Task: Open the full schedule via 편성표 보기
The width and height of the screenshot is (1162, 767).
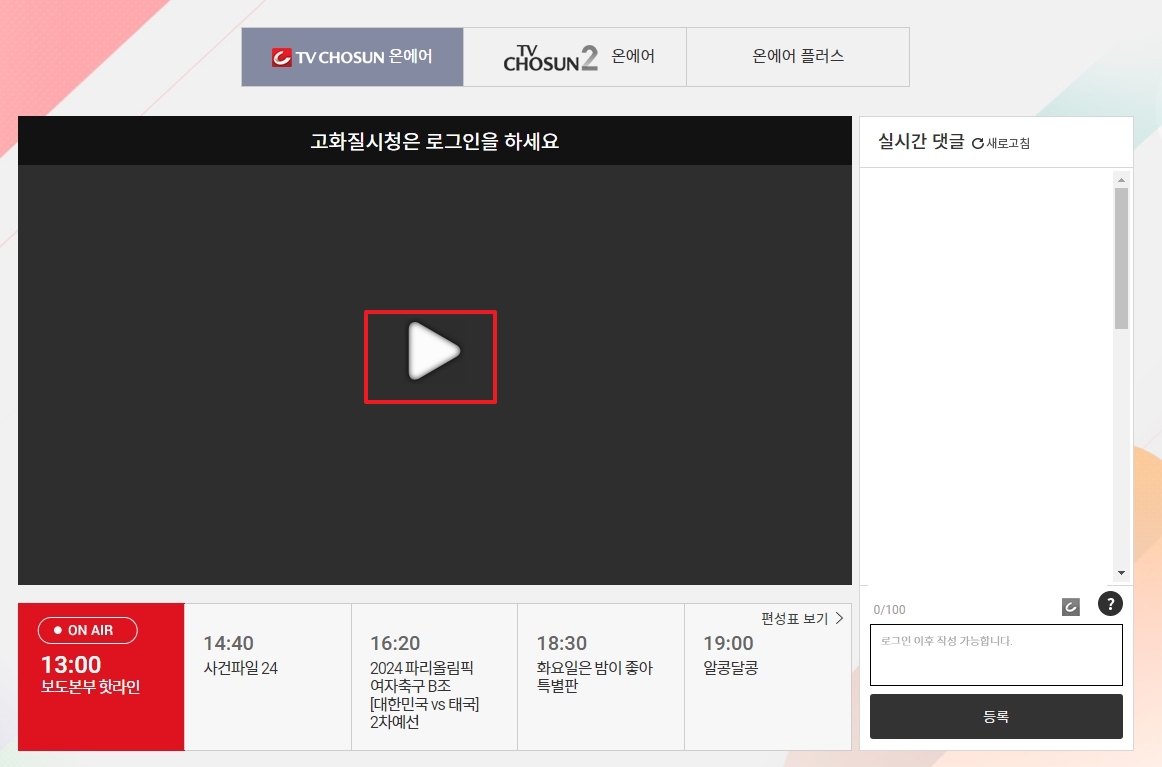Action: (795, 618)
